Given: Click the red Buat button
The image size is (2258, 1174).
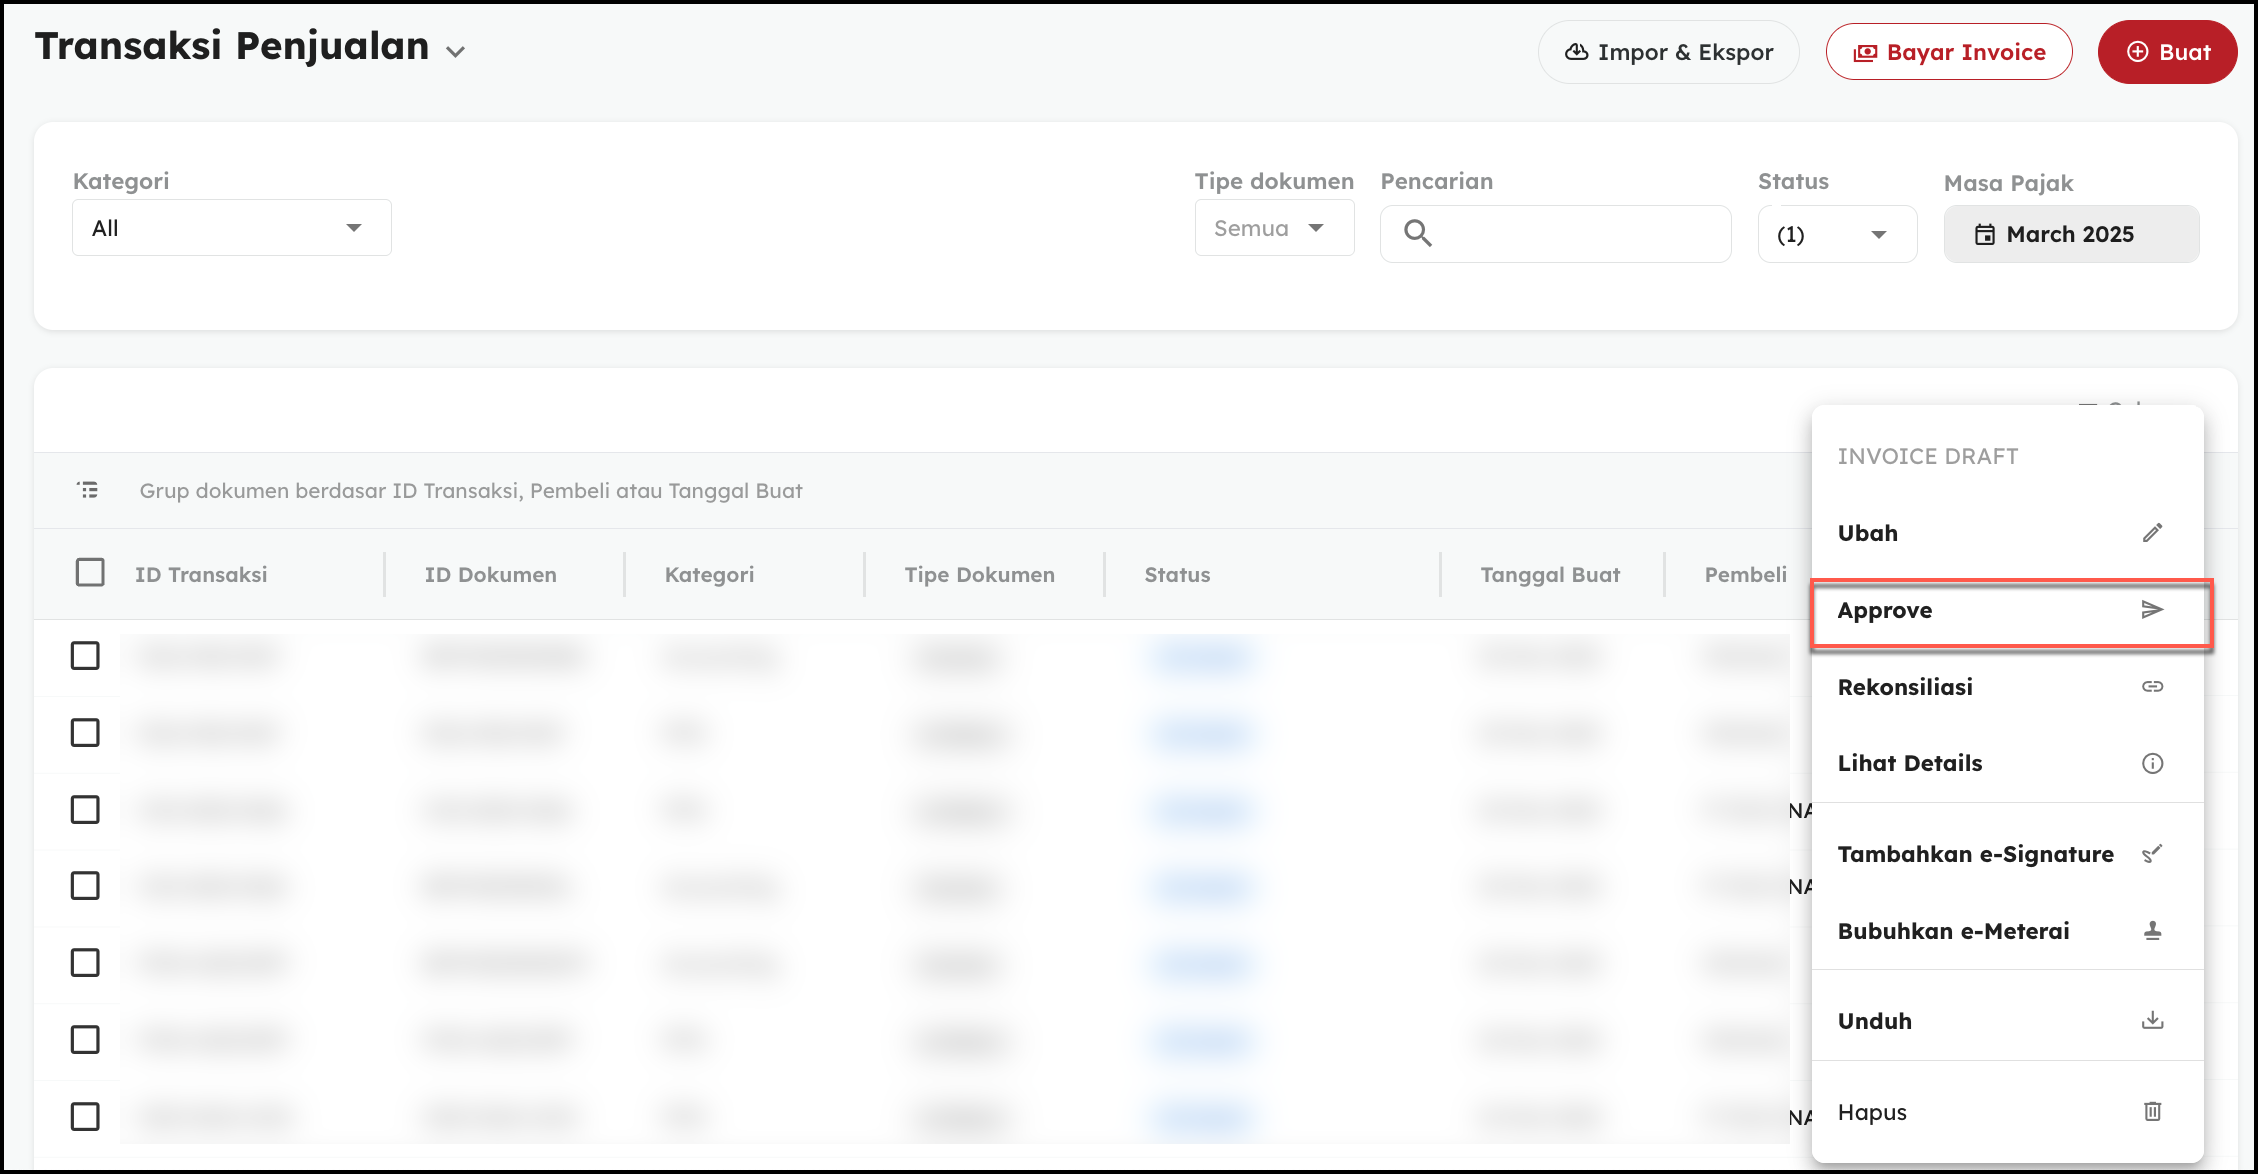Looking at the screenshot, I should point(2167,52).
